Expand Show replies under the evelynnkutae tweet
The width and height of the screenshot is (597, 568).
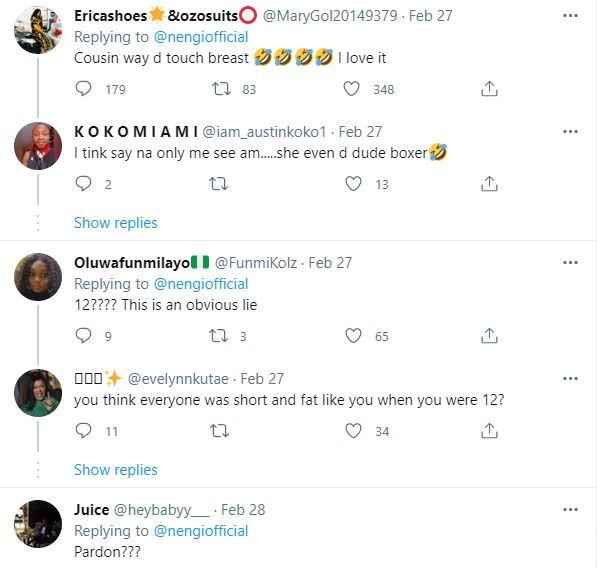pyautogui.click(x=116, y=470)
